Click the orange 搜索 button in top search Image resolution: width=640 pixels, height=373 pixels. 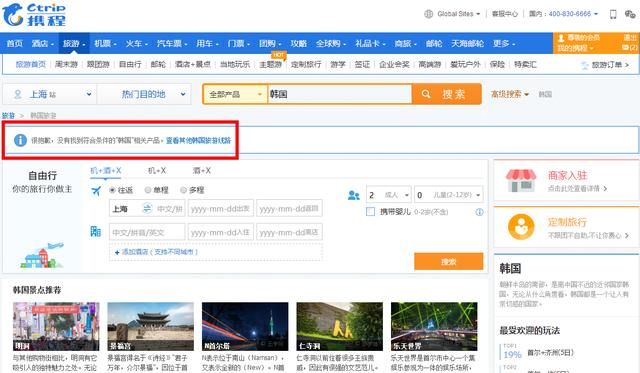click(447, 94)
